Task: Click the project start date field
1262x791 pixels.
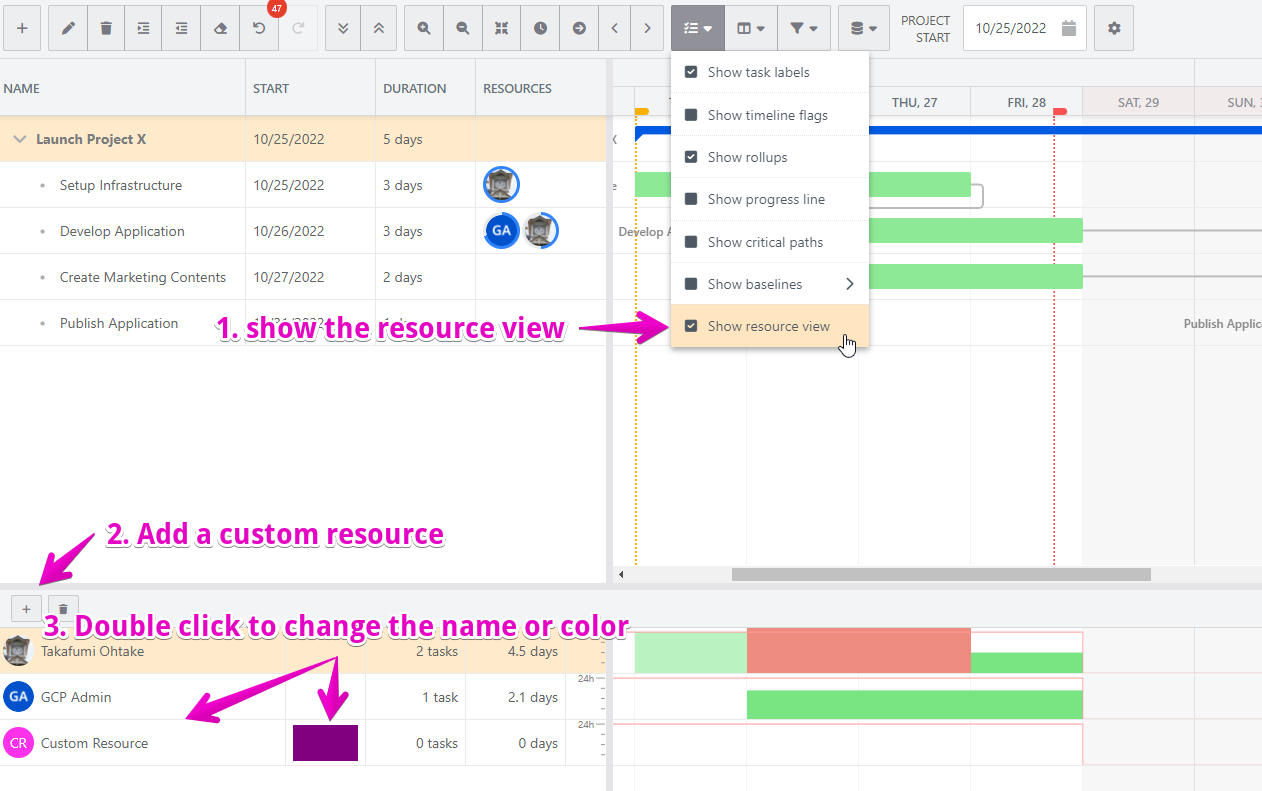Action: click(x=1012, y=28)
